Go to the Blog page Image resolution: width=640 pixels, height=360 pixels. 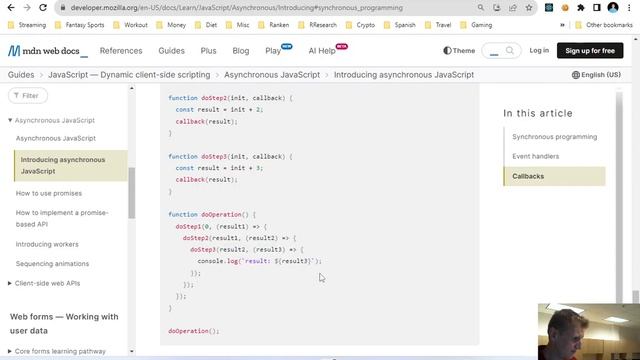(240, 51)
